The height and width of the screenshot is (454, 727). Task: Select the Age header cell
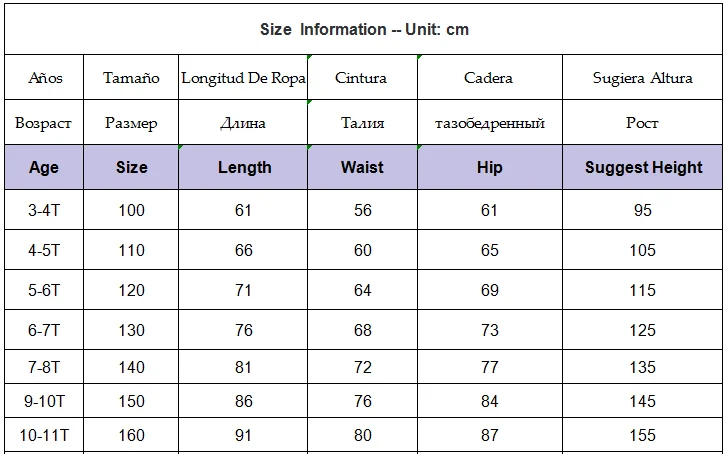tap(44, 167)
